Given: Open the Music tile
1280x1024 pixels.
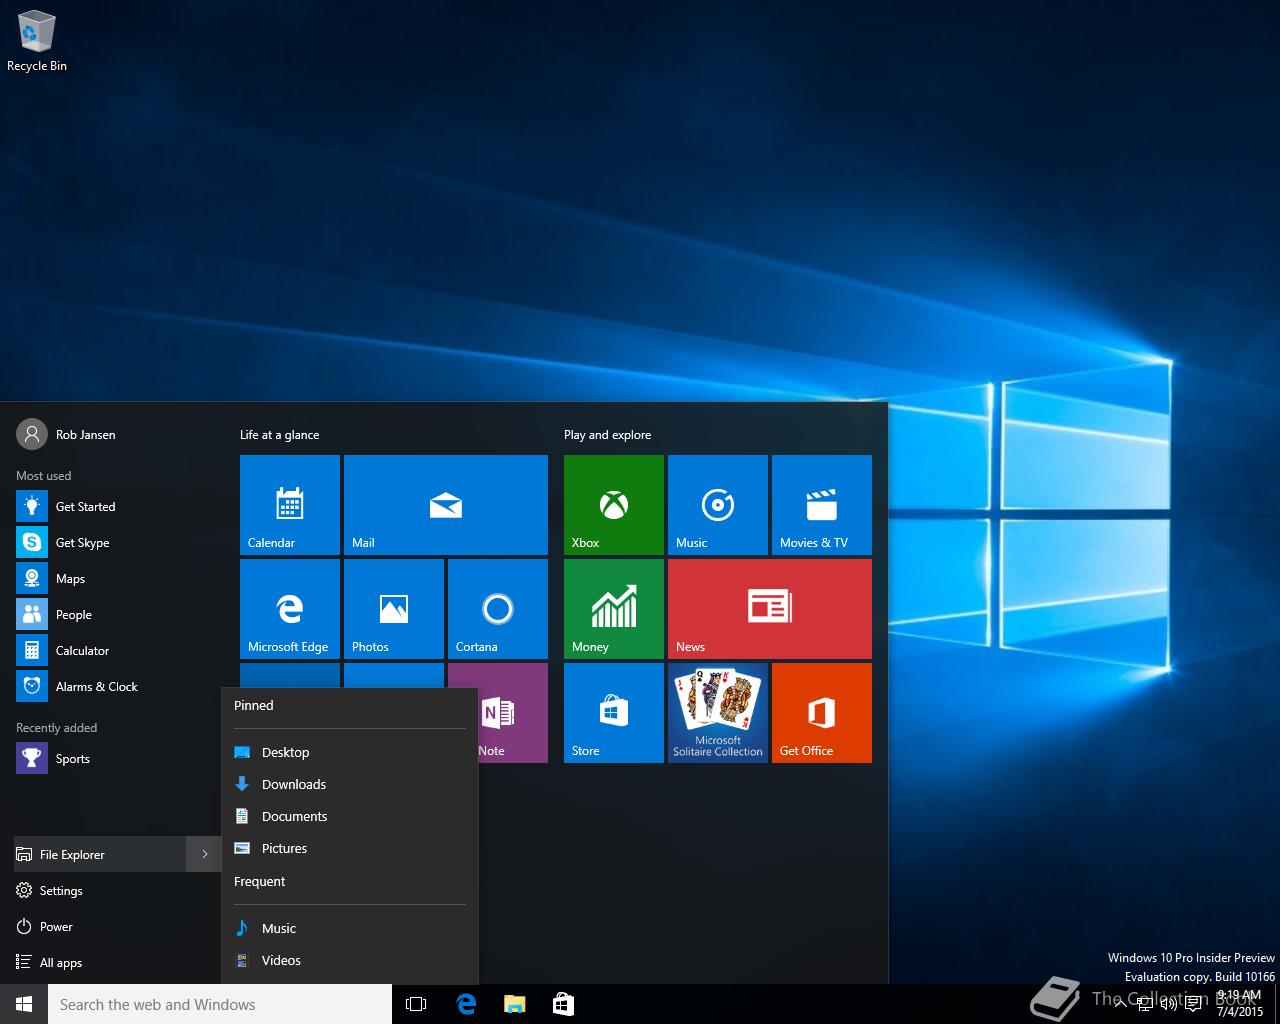Looking at the screenshot, I should [x=718, y=505].
